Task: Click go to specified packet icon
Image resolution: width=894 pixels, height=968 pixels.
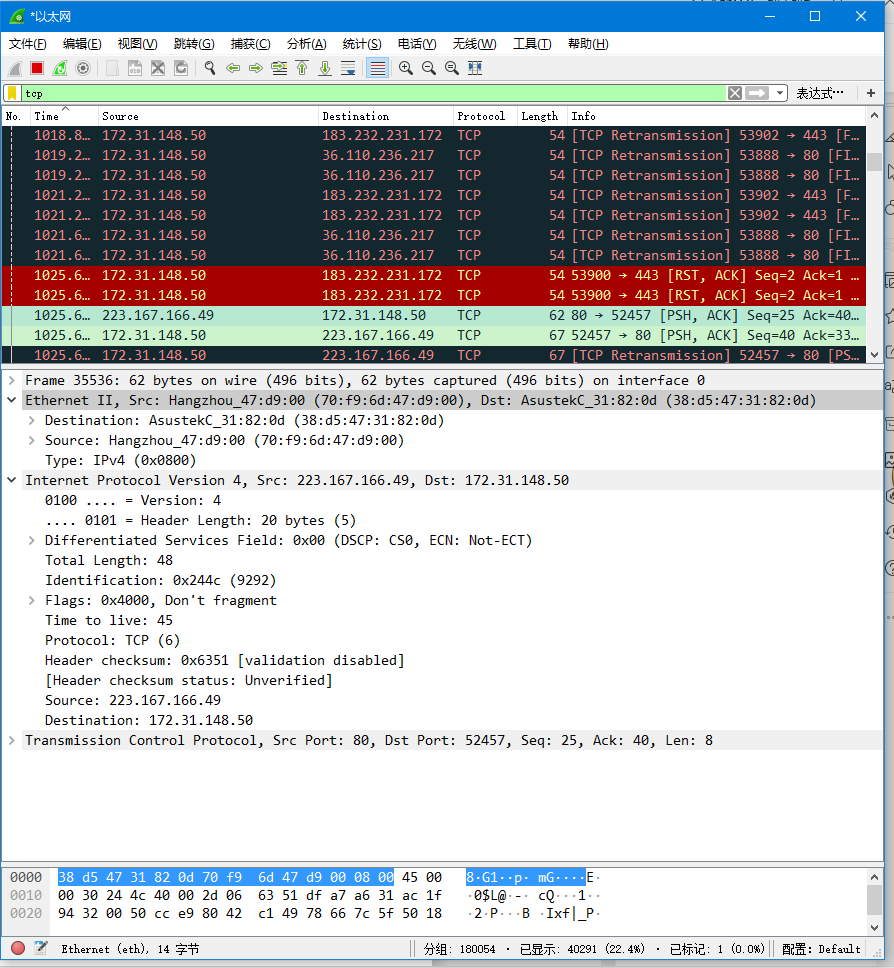Action: tap(279, 69)
